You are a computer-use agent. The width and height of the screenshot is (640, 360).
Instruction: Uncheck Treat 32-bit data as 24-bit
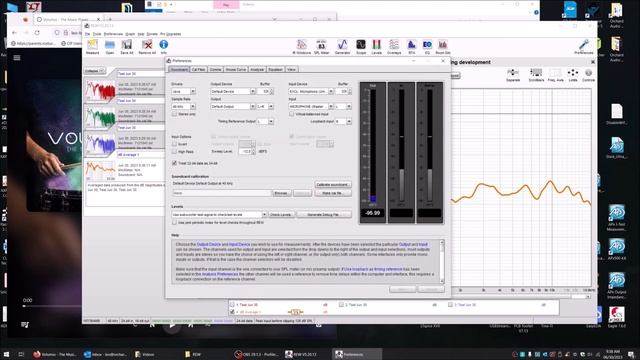coord(174,163)
